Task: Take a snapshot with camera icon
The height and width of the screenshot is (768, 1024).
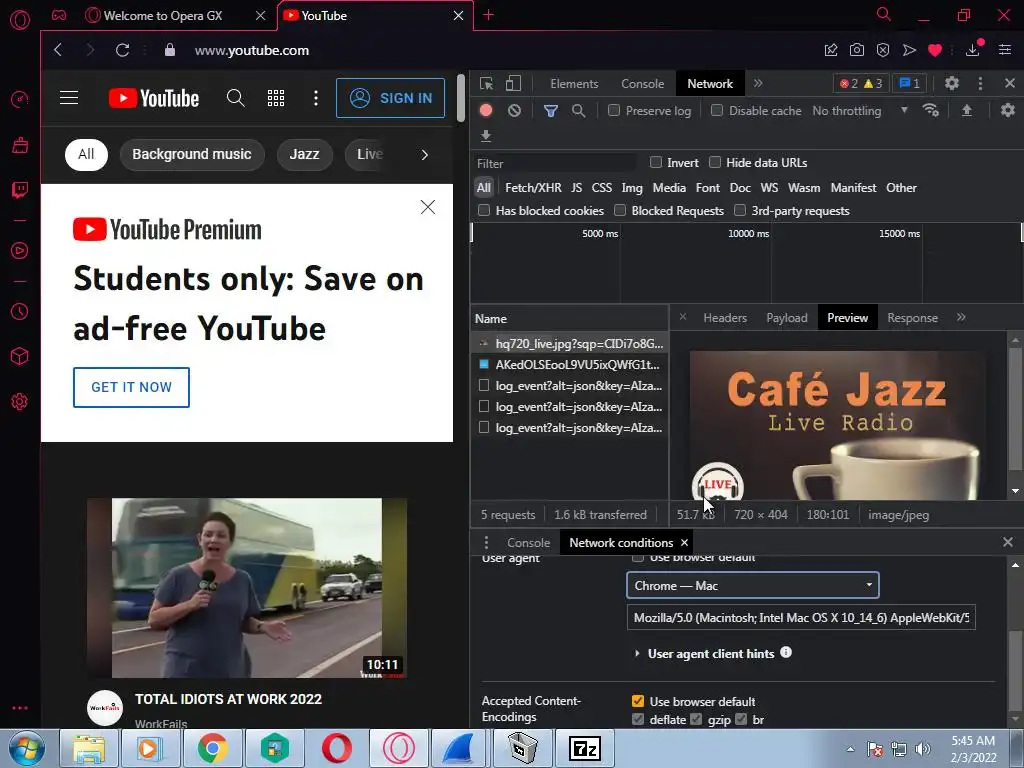Action: point(857,50)
